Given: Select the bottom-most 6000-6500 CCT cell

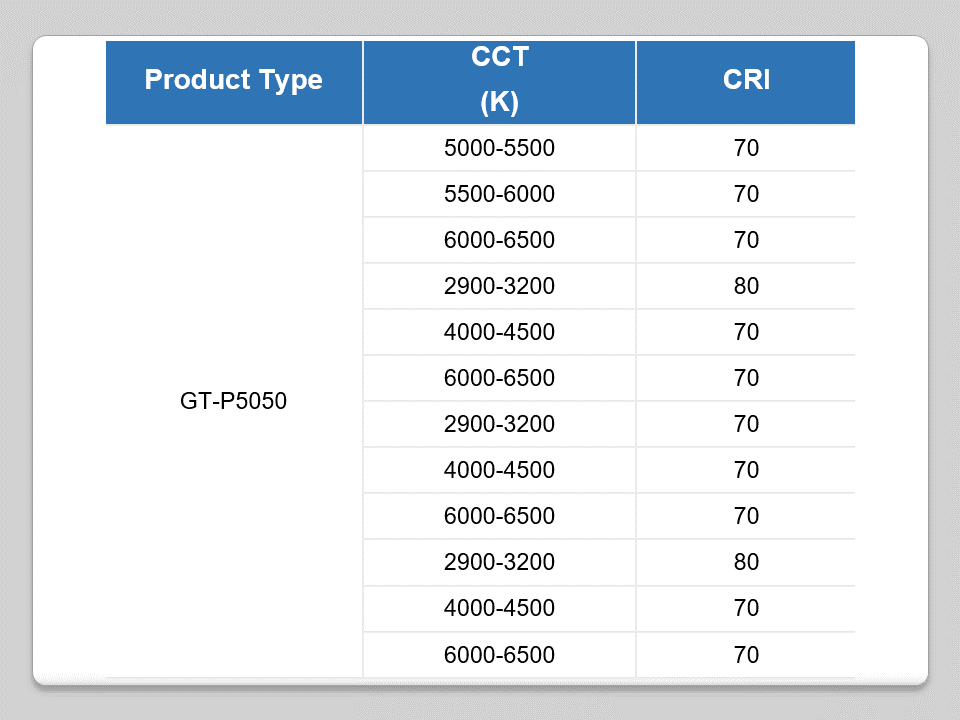Looking at the screenshot, I should pos(499,655).
